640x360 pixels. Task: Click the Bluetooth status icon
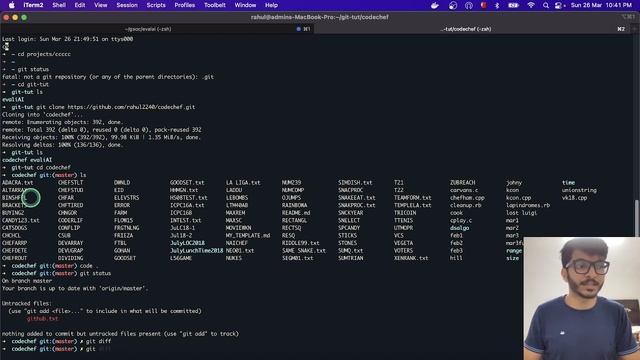[x=497, y=5]
